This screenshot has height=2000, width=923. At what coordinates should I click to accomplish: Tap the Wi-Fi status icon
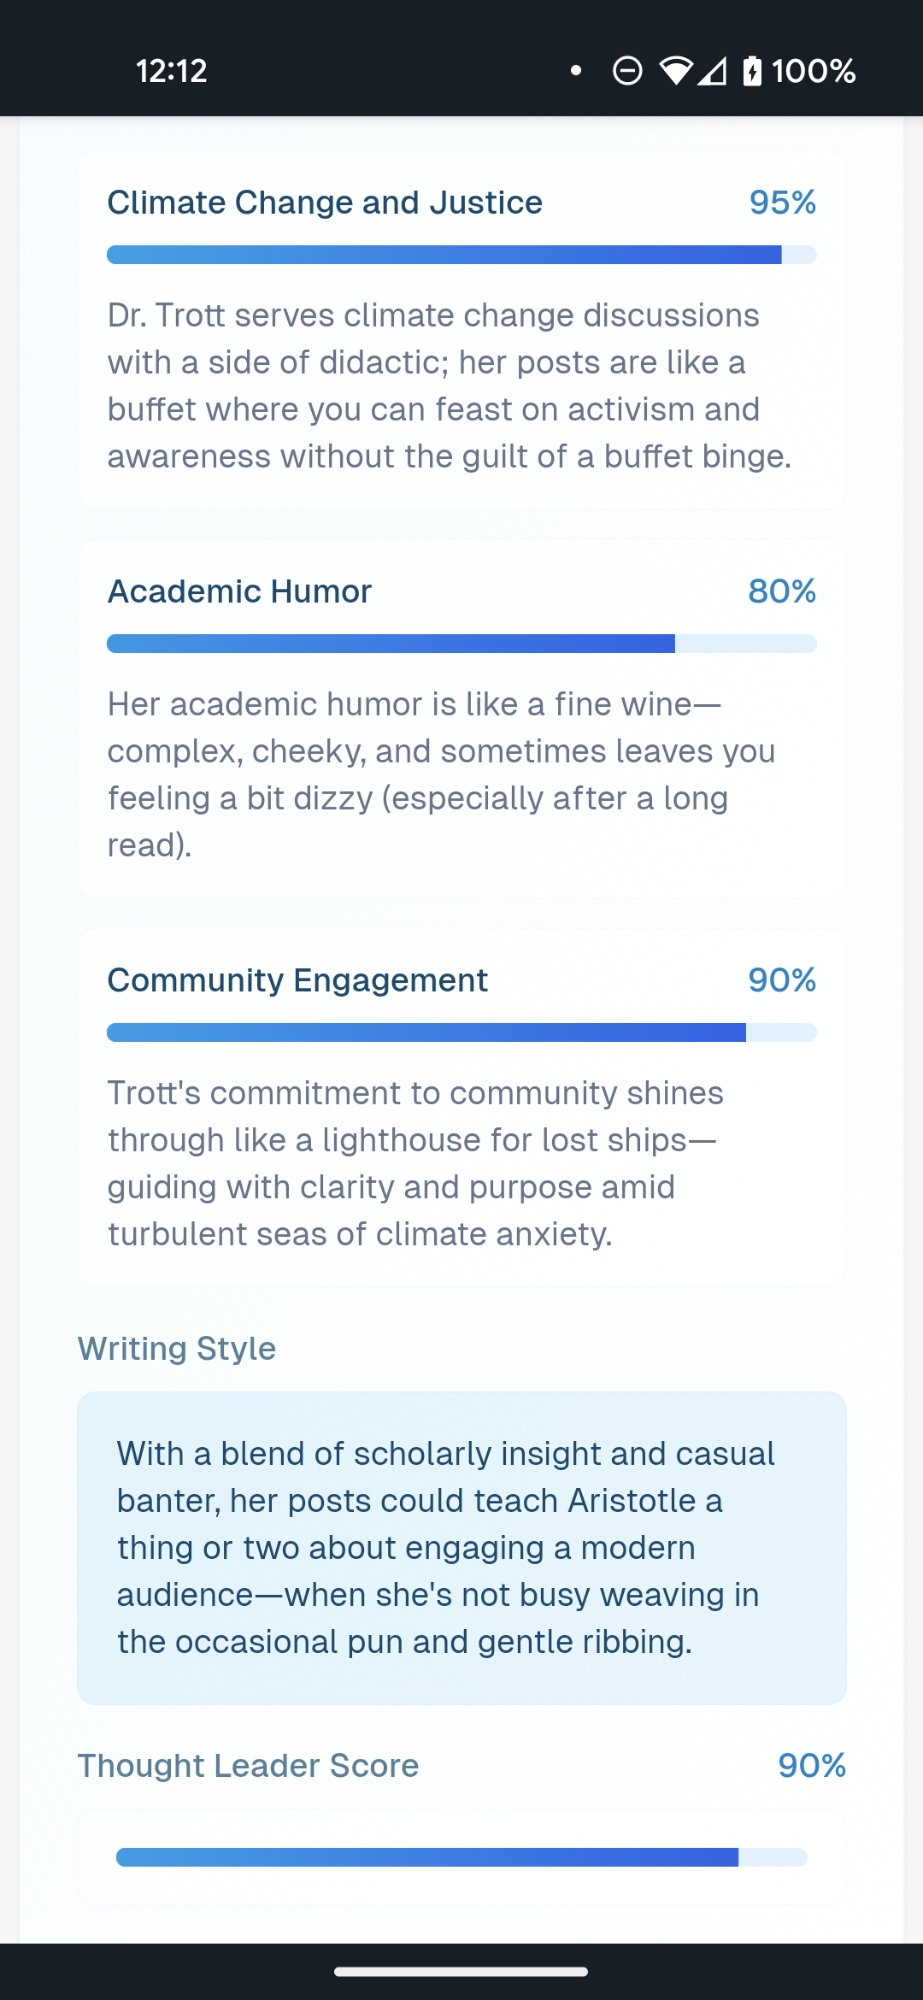pos(676,71)
